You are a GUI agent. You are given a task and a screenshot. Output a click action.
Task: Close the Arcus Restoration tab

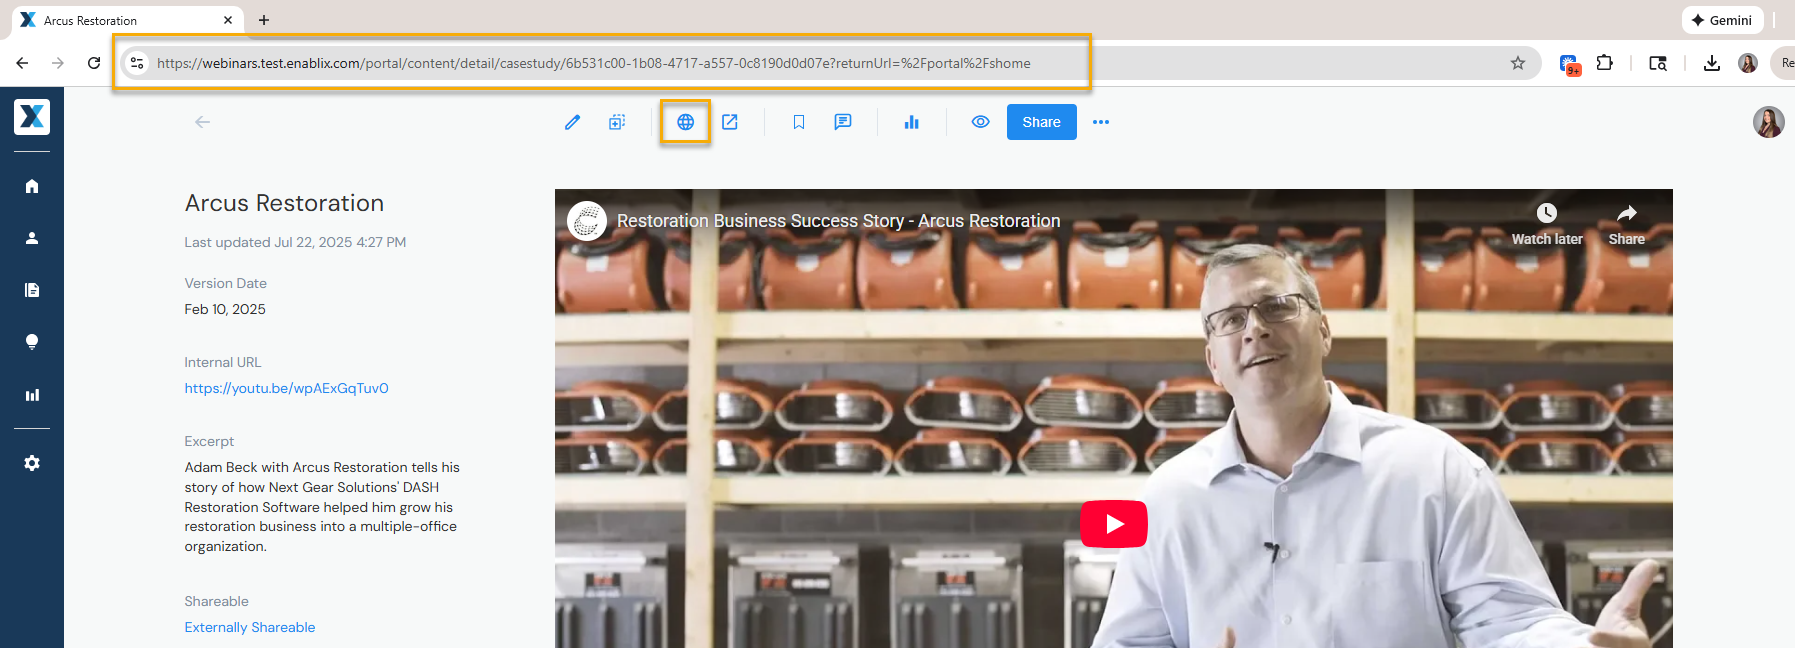tap(228, 20)
